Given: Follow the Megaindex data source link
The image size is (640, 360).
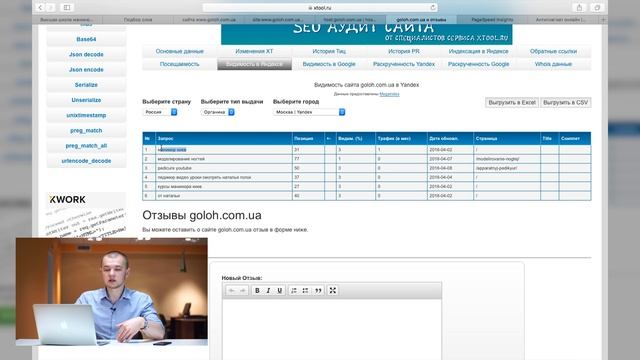Looking at the screenshot, I should coord(389,94).
